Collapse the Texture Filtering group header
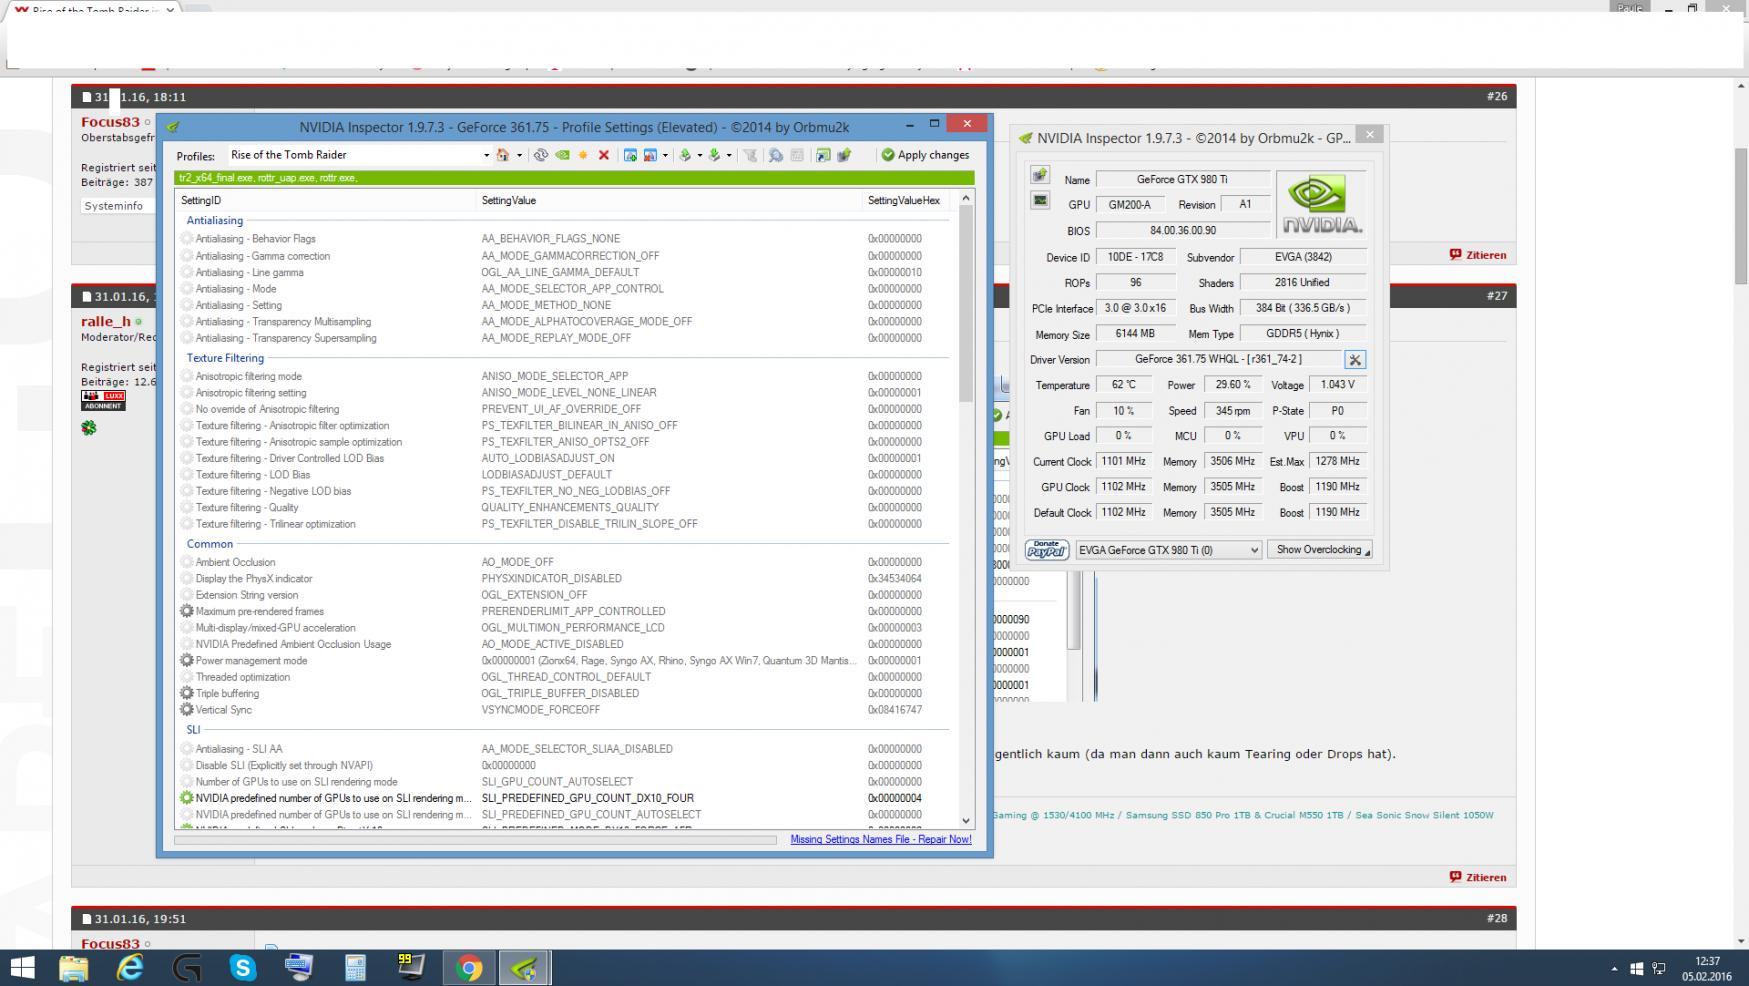This screenshot has width=1749, height=986. pos(225,358)
